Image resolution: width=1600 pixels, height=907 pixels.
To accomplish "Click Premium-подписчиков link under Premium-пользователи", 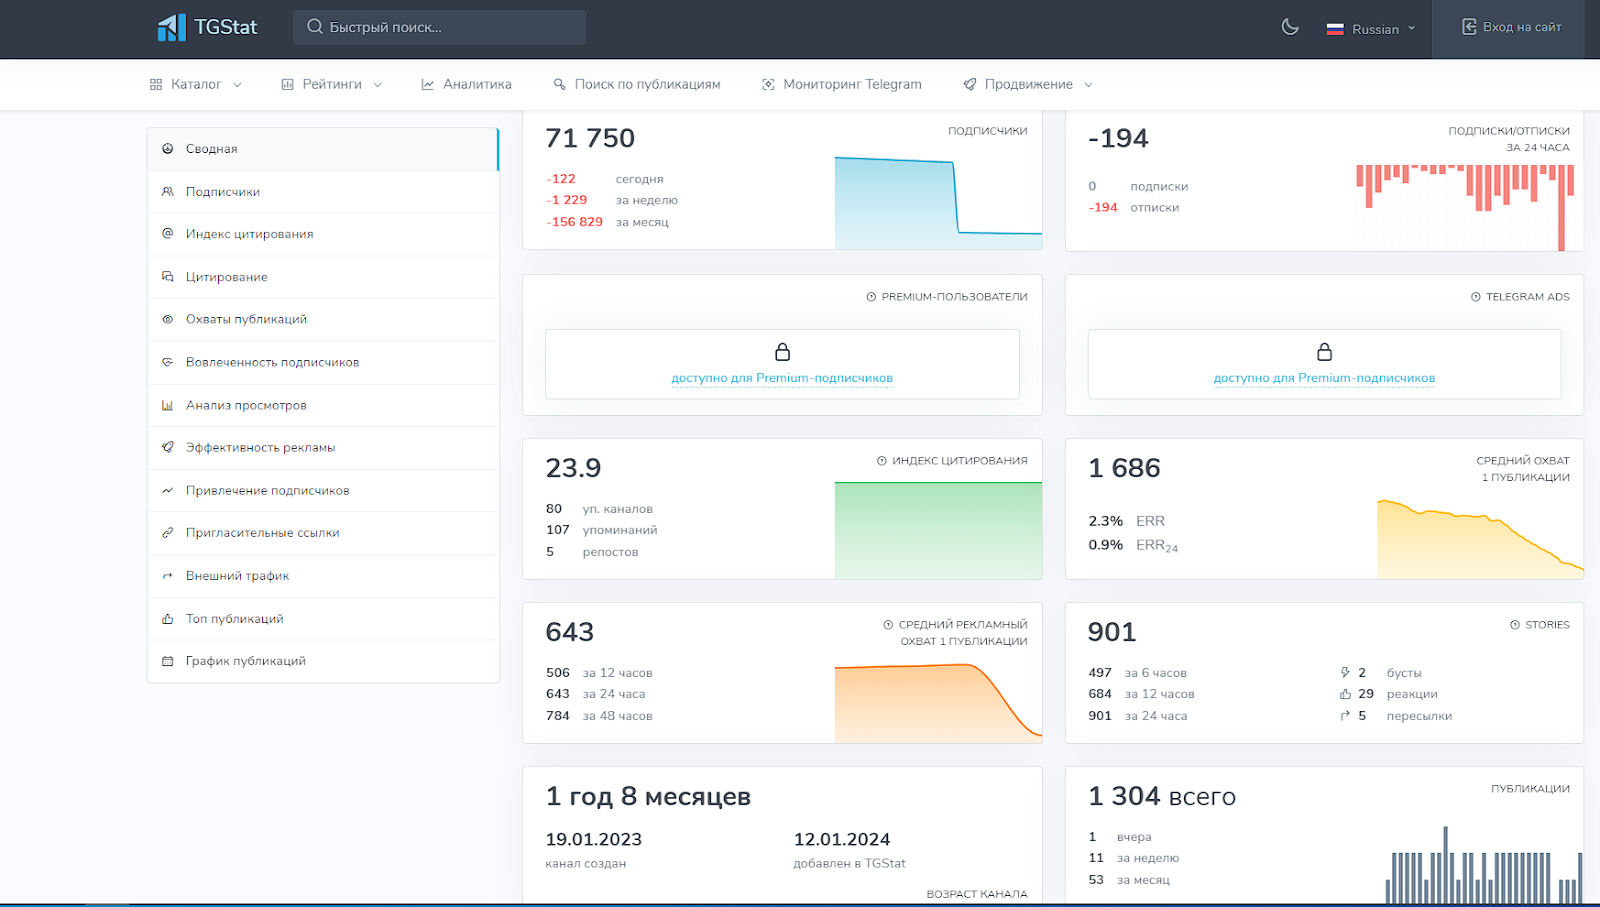I will point(782,378).
